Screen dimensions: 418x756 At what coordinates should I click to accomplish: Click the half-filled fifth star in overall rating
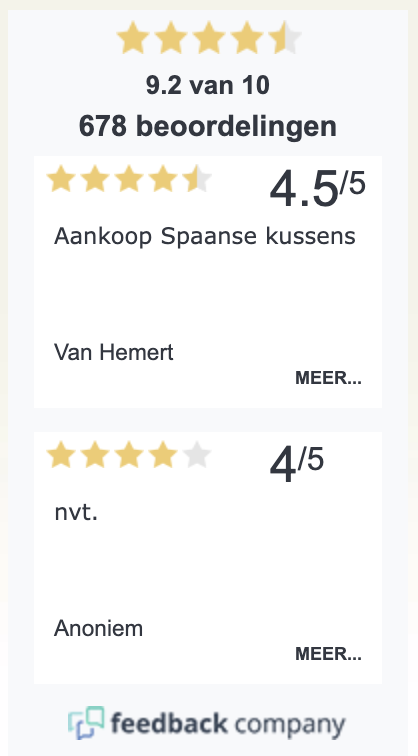point(285,38)
